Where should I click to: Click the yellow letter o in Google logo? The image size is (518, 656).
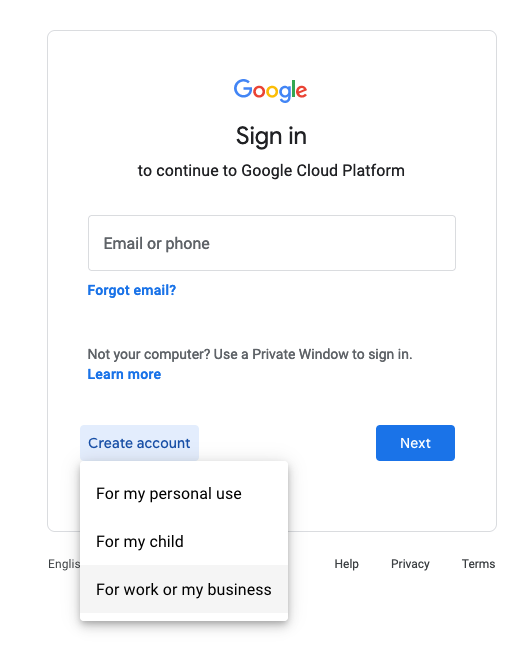(x=272, y=91)
